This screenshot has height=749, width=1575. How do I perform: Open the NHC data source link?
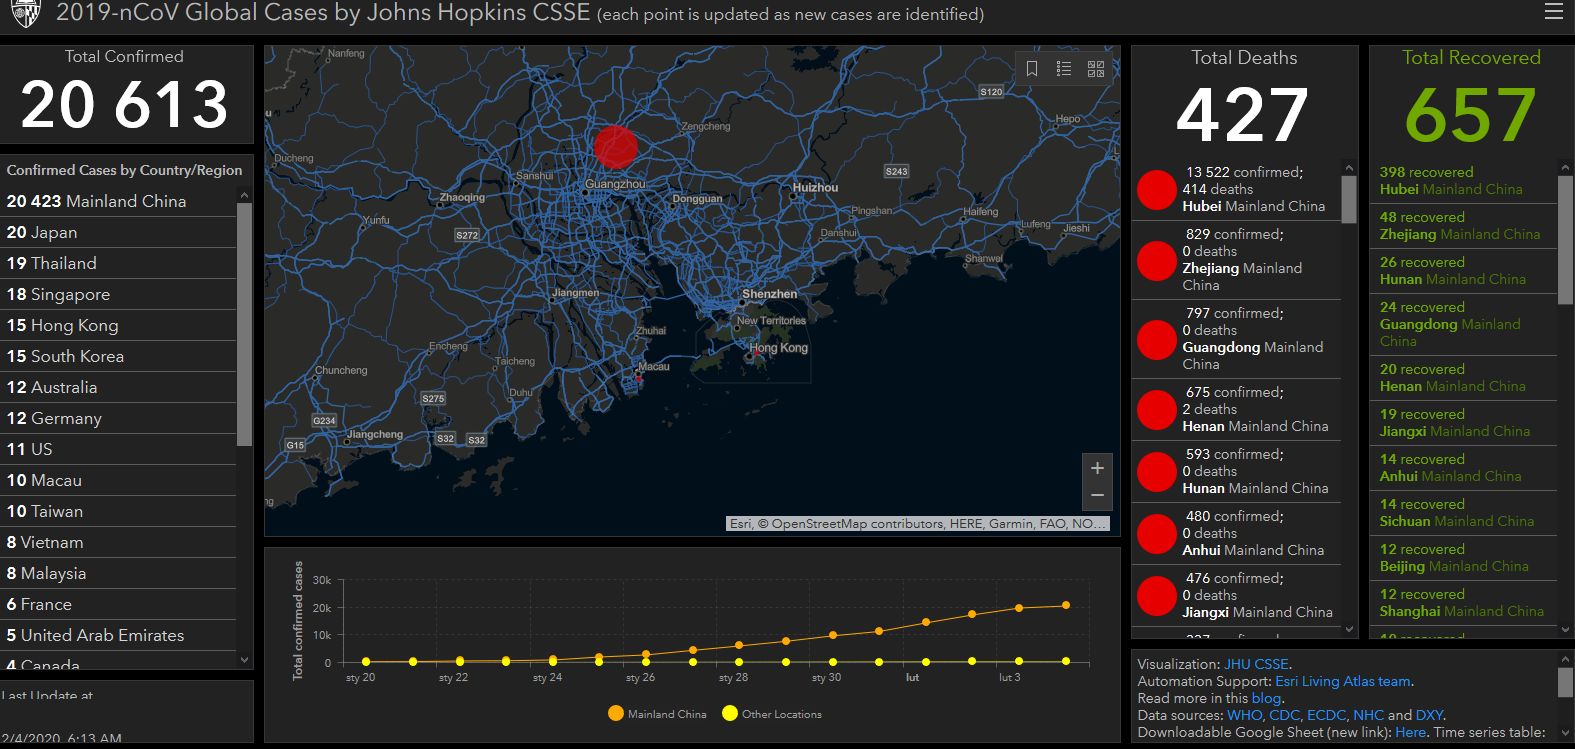[x=1368, y=715]
